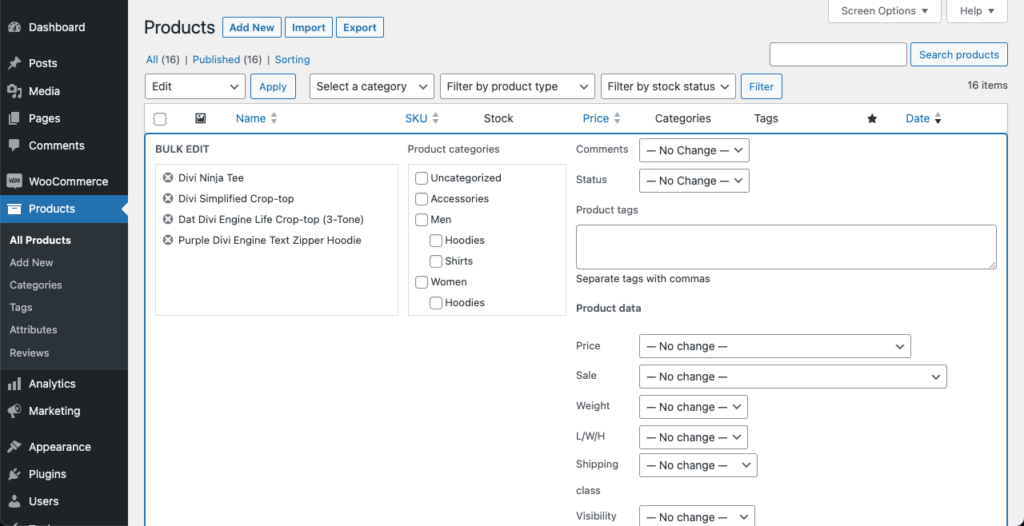The image size is (1024, 526).
Task: Open the bulk actions Edit dropdown
Action: 195,86
